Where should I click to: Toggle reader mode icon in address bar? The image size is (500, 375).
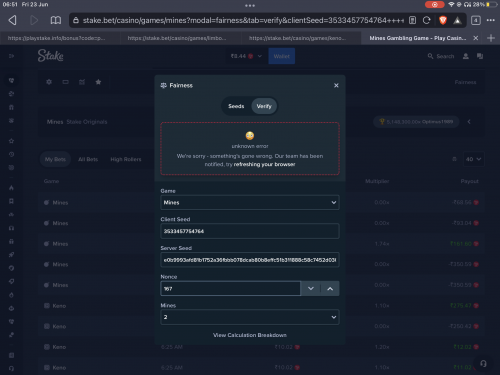[x=413, y=20]
